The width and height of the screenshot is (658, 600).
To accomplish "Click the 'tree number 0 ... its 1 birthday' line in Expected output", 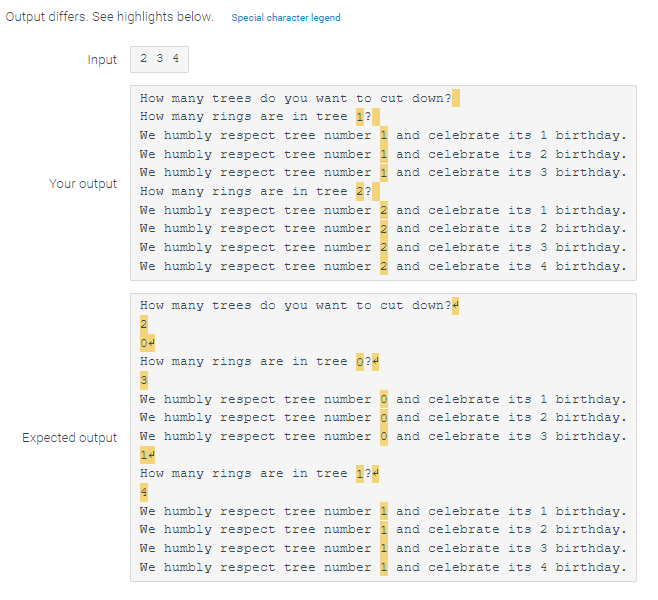I will (x=383, y=399).
